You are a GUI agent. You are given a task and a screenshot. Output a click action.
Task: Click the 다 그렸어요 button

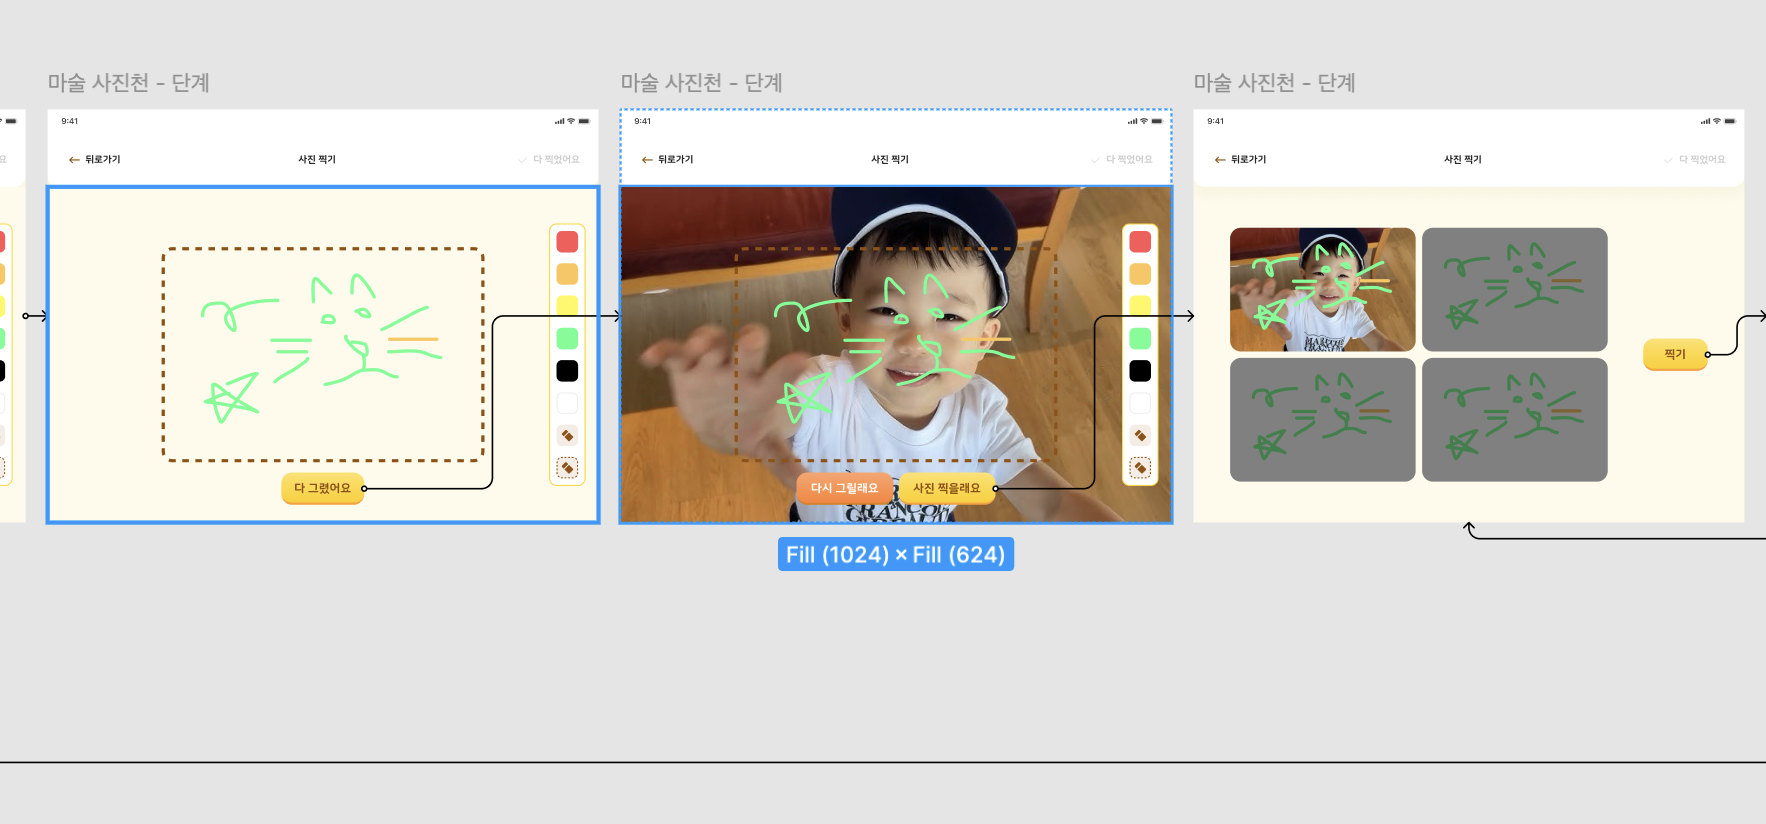pos(322,488)
